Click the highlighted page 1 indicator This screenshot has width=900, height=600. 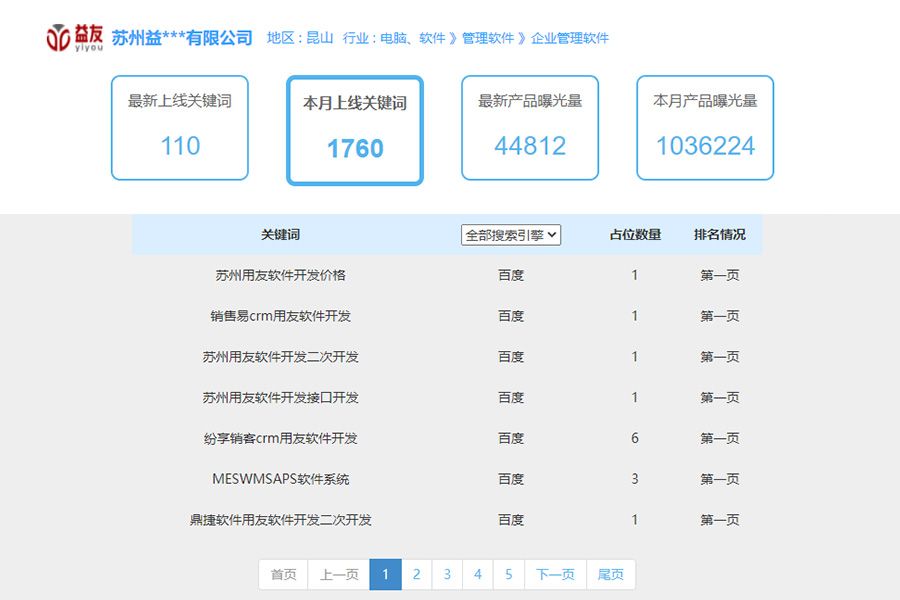pyautogui.click(x=385, y=574)
